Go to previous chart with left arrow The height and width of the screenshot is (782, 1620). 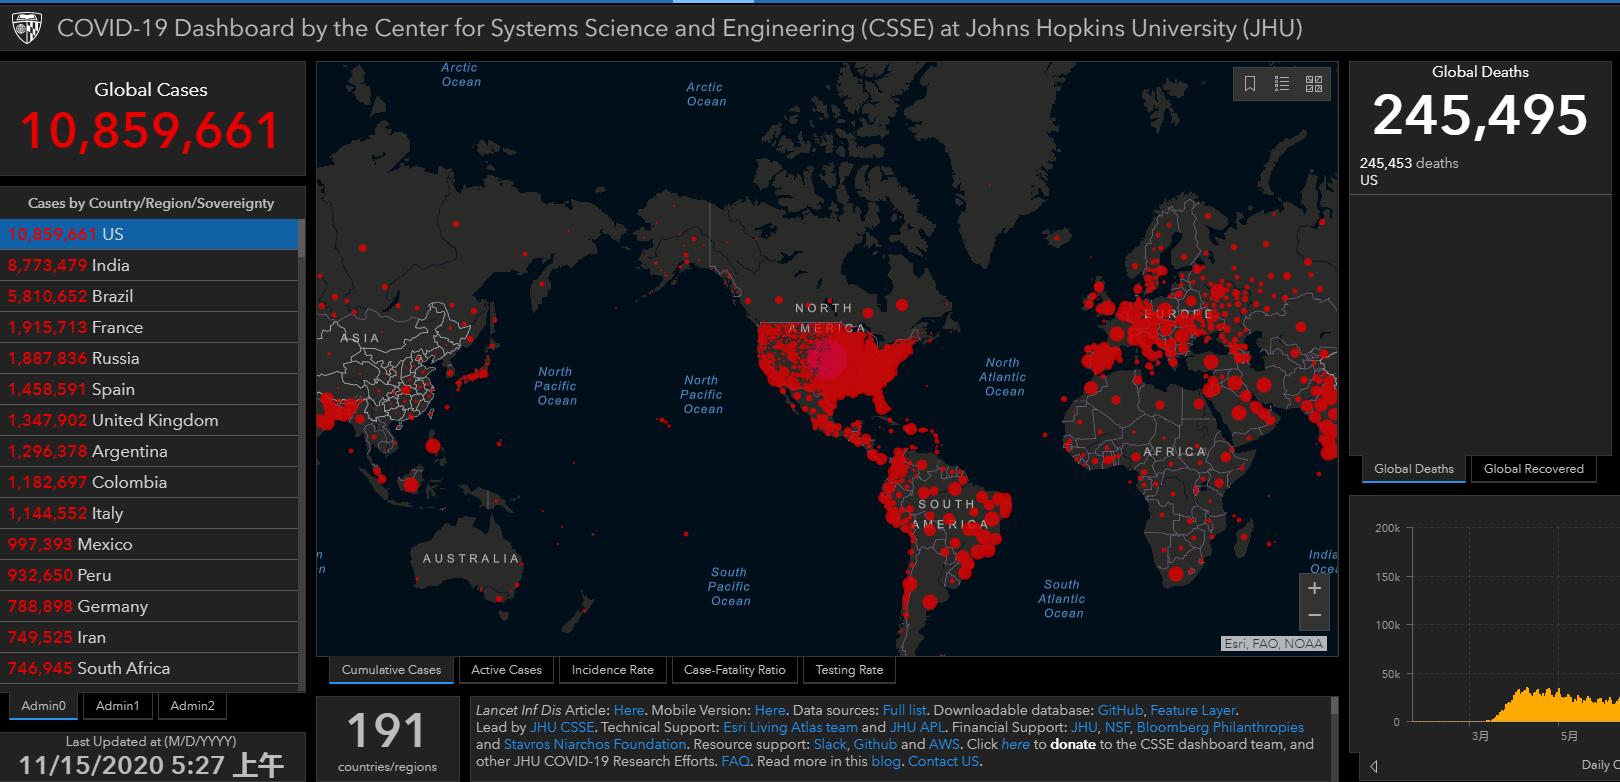(x=1374, y=766)
